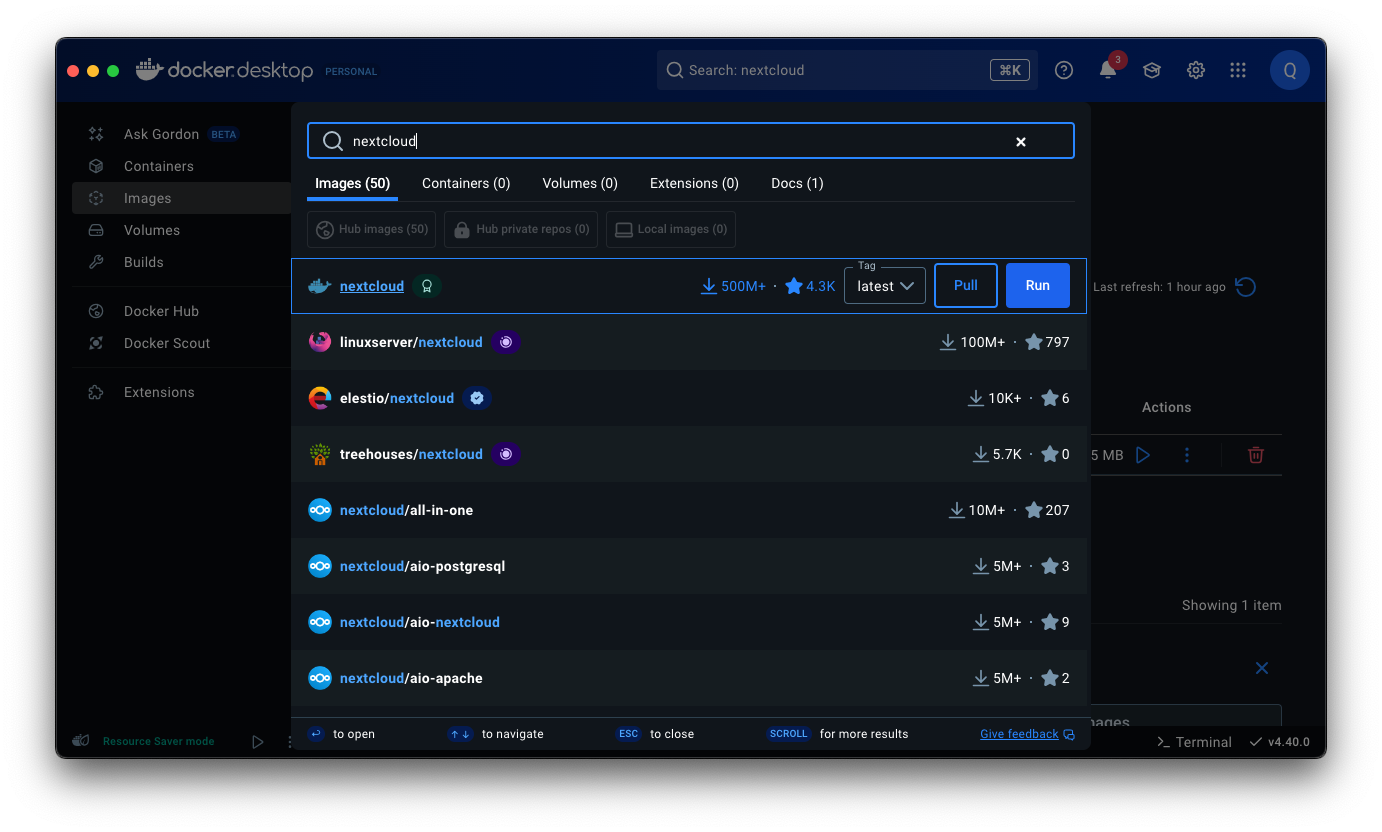
Task: Select the nextcloud/aio-apache result
Action: (690, 678)
